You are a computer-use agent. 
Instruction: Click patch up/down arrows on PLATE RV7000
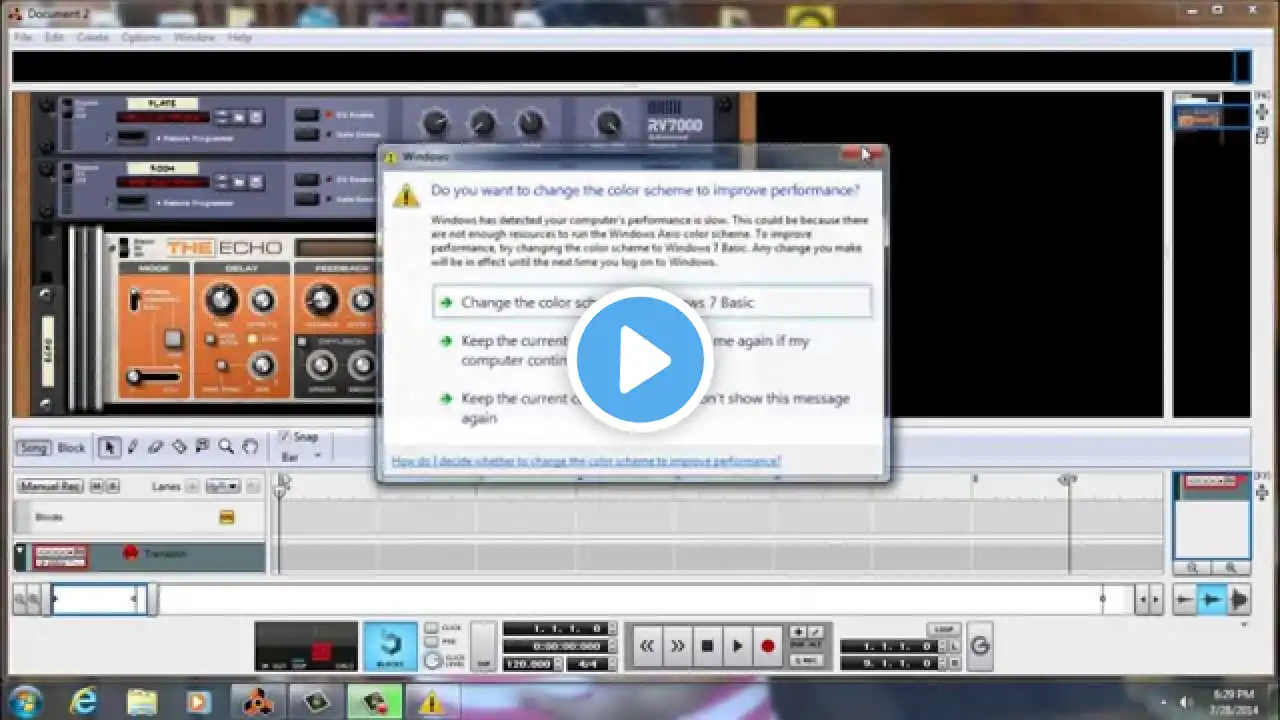click(221, 117)
